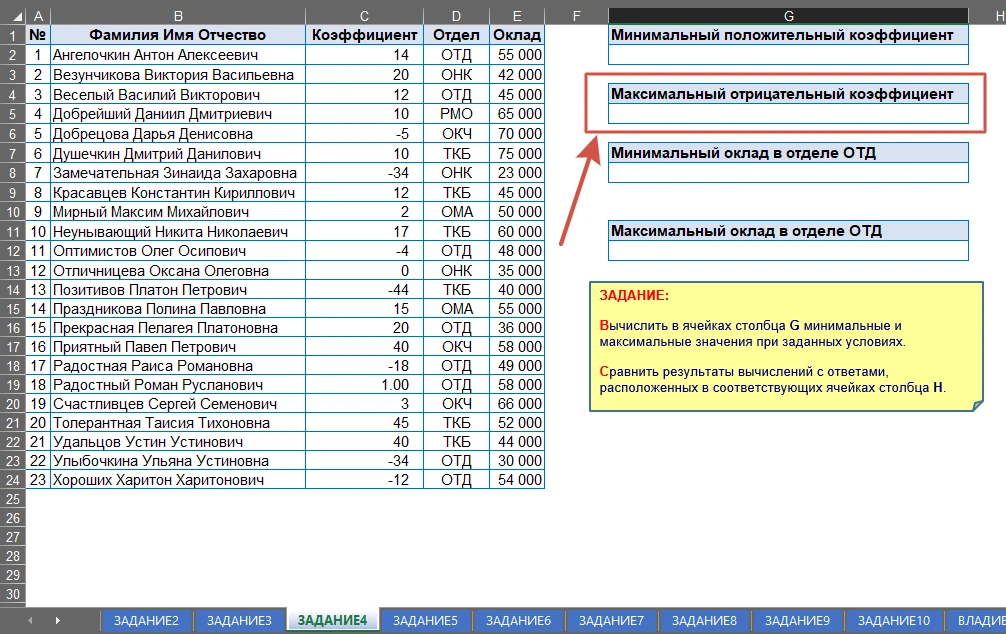1006x634 pixels.
Task: Go to the ЗАДАНИЕ5 sheet tab
Action: pos(425,621)
